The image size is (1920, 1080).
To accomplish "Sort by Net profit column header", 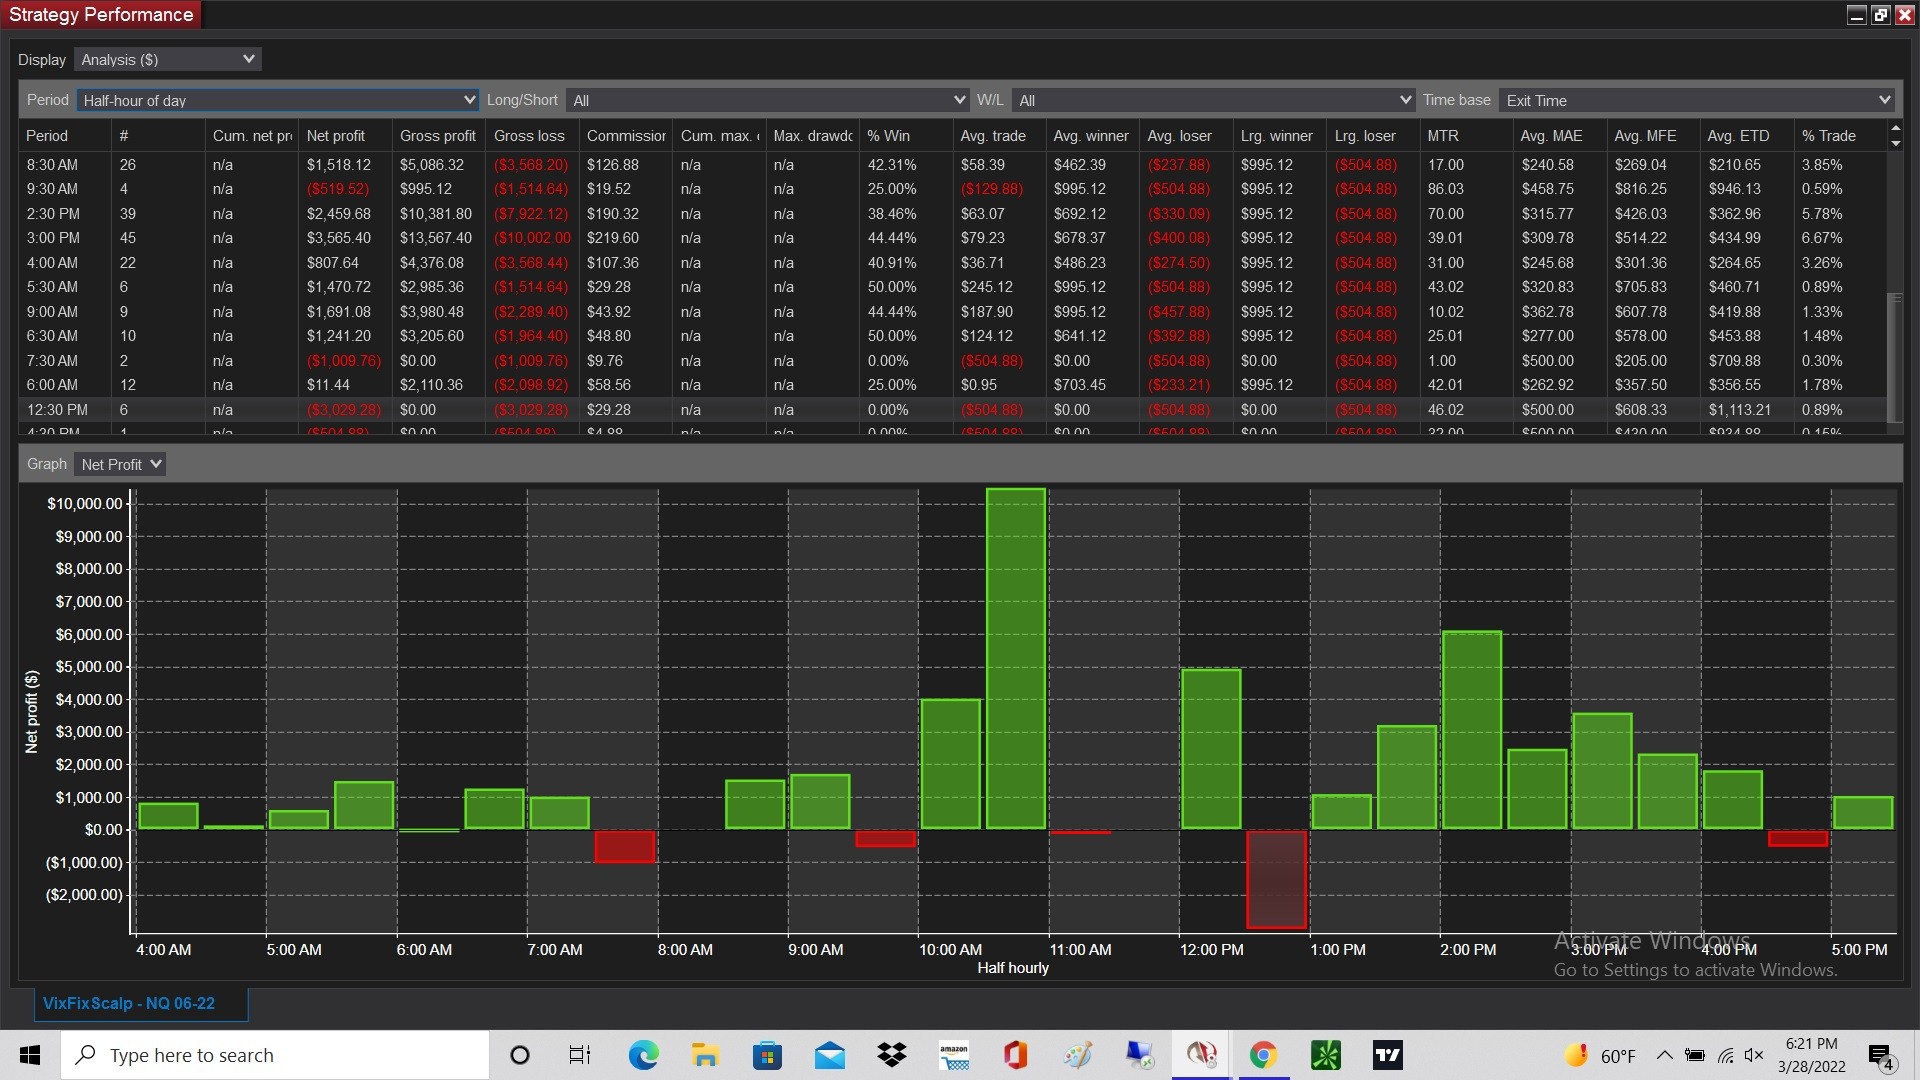I will point(336,136).
